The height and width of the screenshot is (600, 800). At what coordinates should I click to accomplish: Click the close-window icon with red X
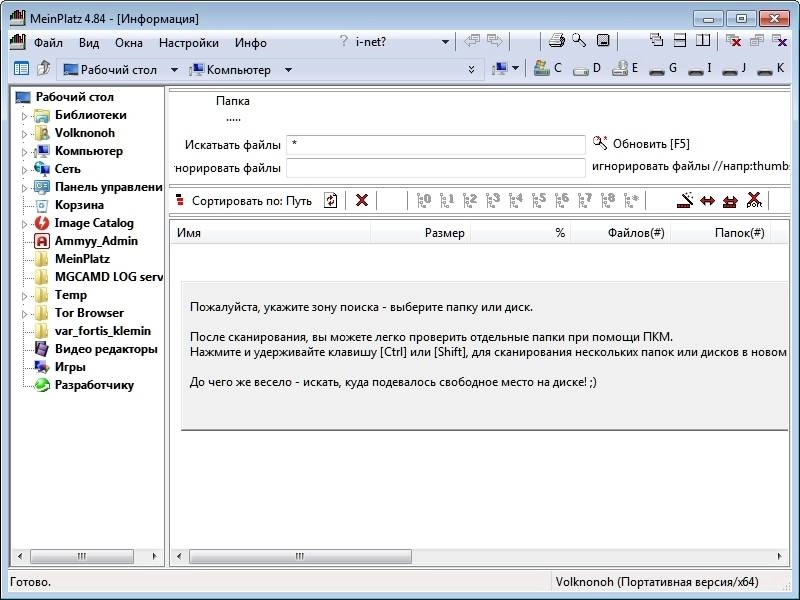733,41
